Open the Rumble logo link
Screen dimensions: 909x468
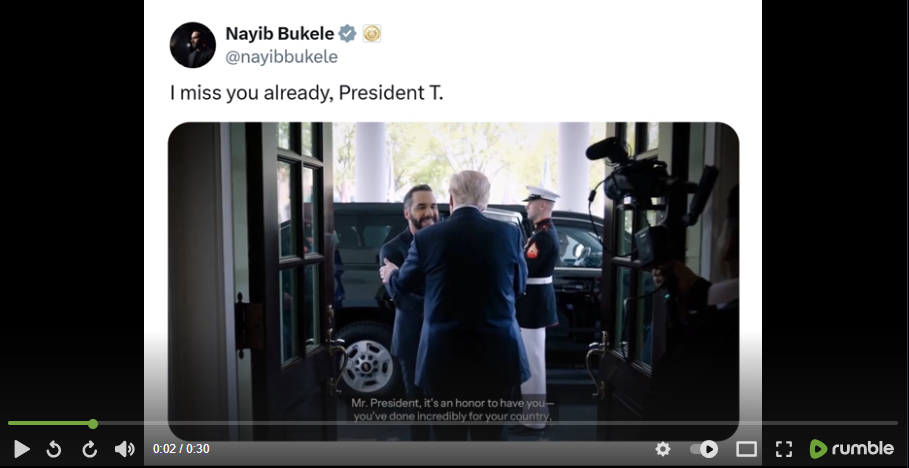click(x=852, y=448)
